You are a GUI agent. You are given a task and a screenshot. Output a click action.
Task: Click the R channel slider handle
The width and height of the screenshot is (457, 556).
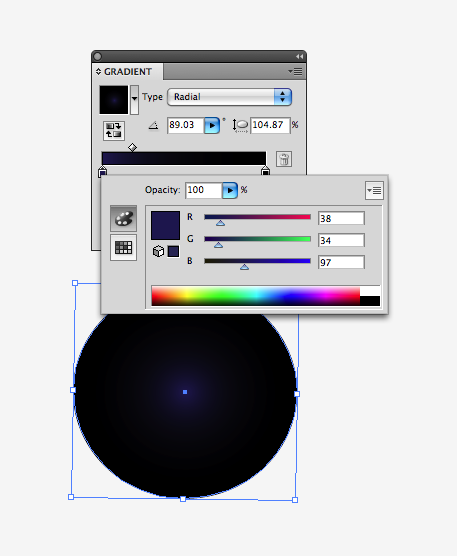(x=221, y=223)
